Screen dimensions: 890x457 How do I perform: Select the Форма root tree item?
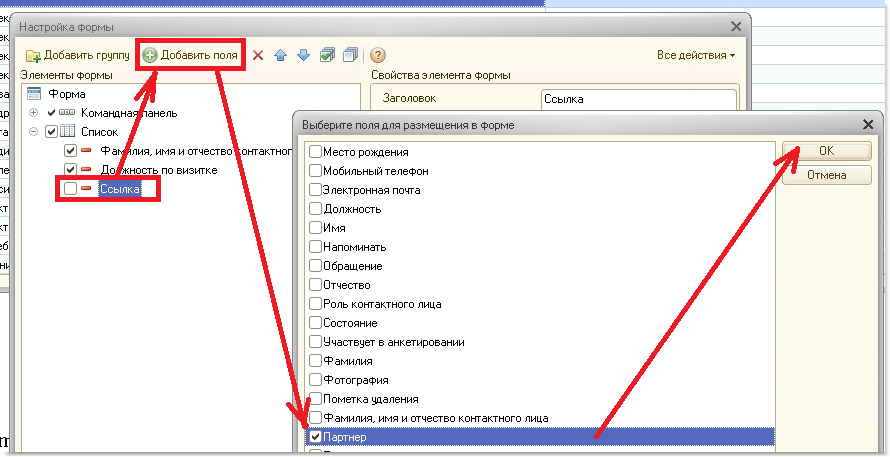pos(66,94)
